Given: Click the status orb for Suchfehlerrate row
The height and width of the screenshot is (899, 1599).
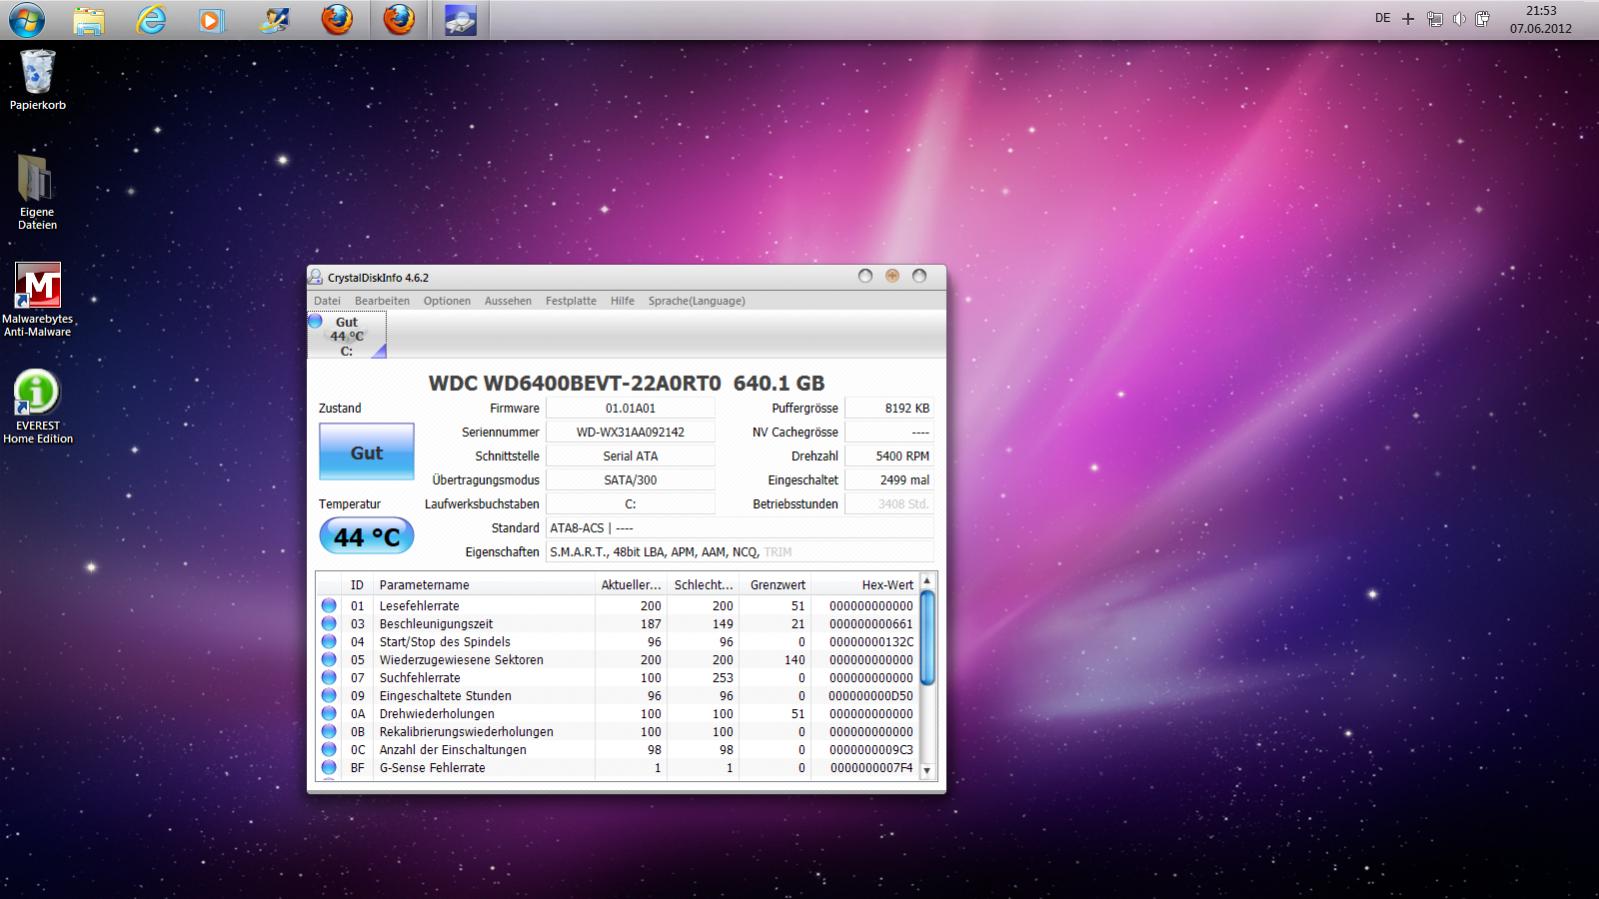Looking at the screenshot, I should 329,678.
